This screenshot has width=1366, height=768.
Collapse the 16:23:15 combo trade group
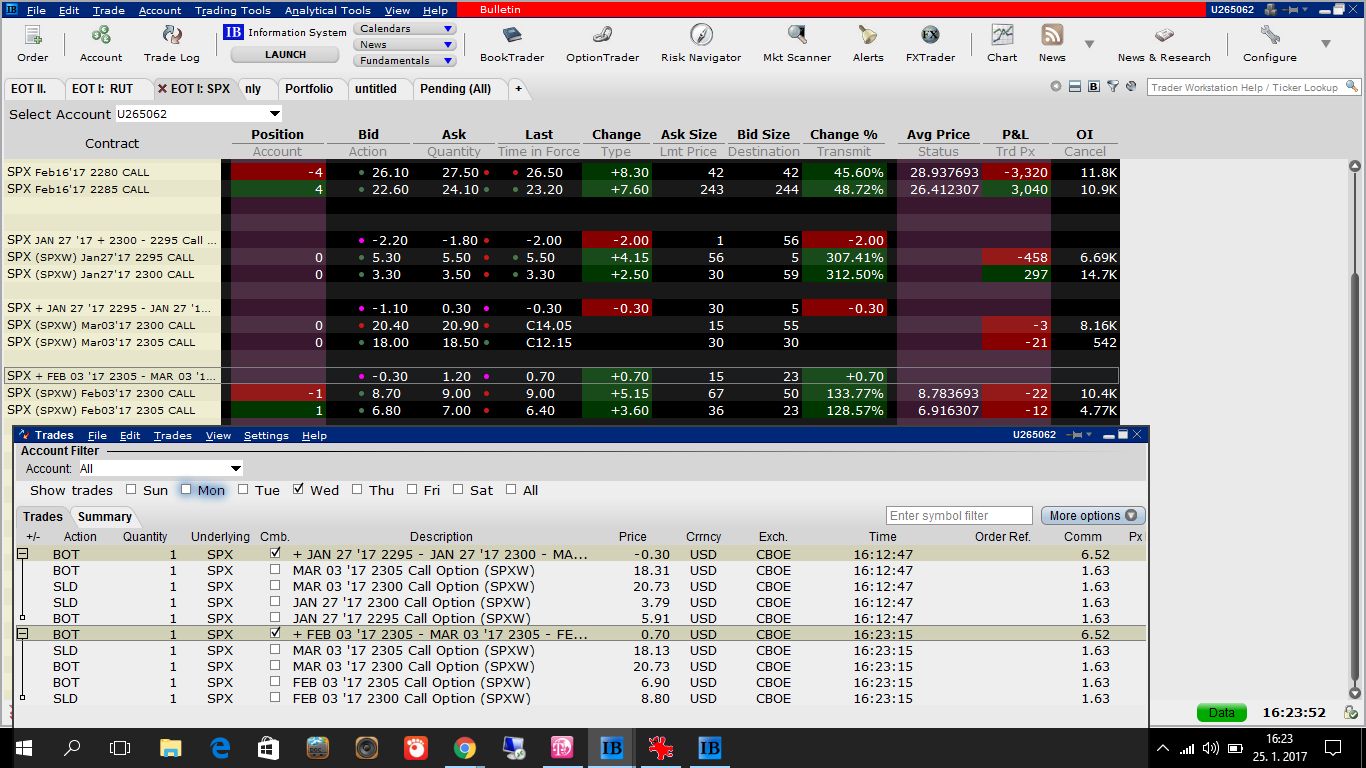click(22, 634)
